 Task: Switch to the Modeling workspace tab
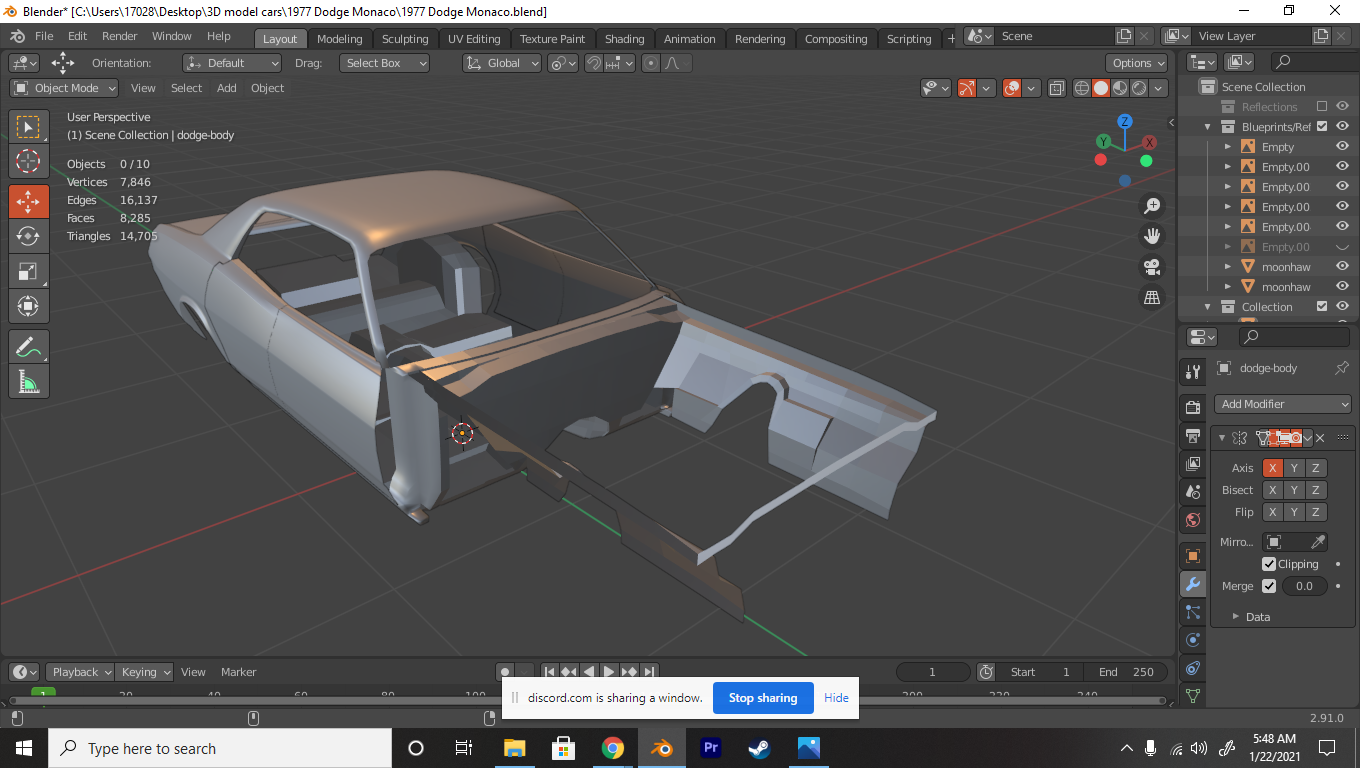[x=340, y=39]
